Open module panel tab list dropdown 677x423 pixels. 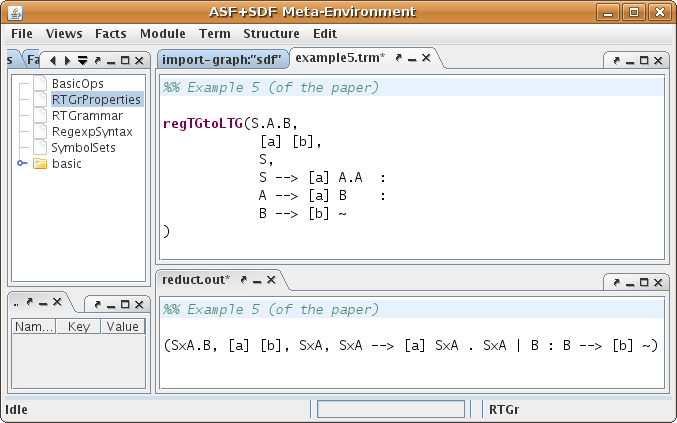click(82, 61)
